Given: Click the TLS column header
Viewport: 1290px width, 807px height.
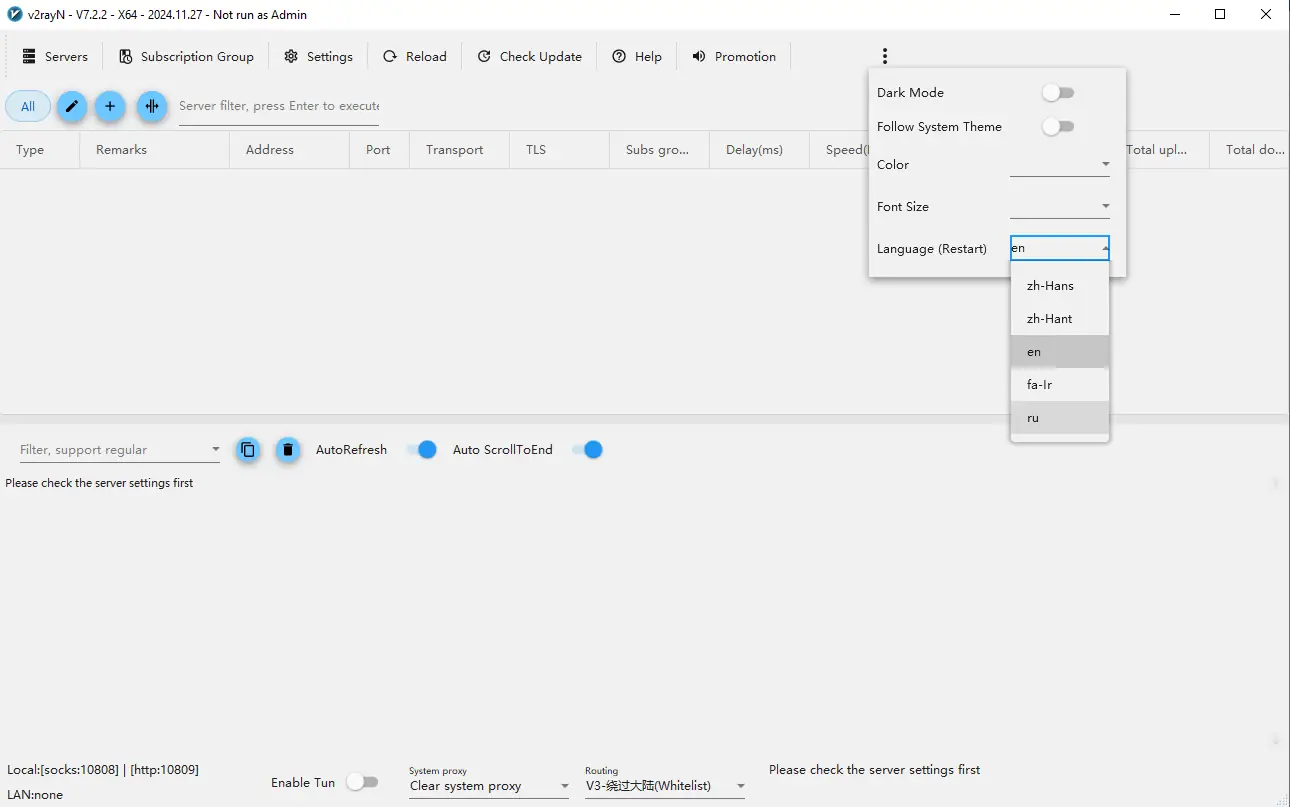Looking at the screenshot, I should click(560, 150).
